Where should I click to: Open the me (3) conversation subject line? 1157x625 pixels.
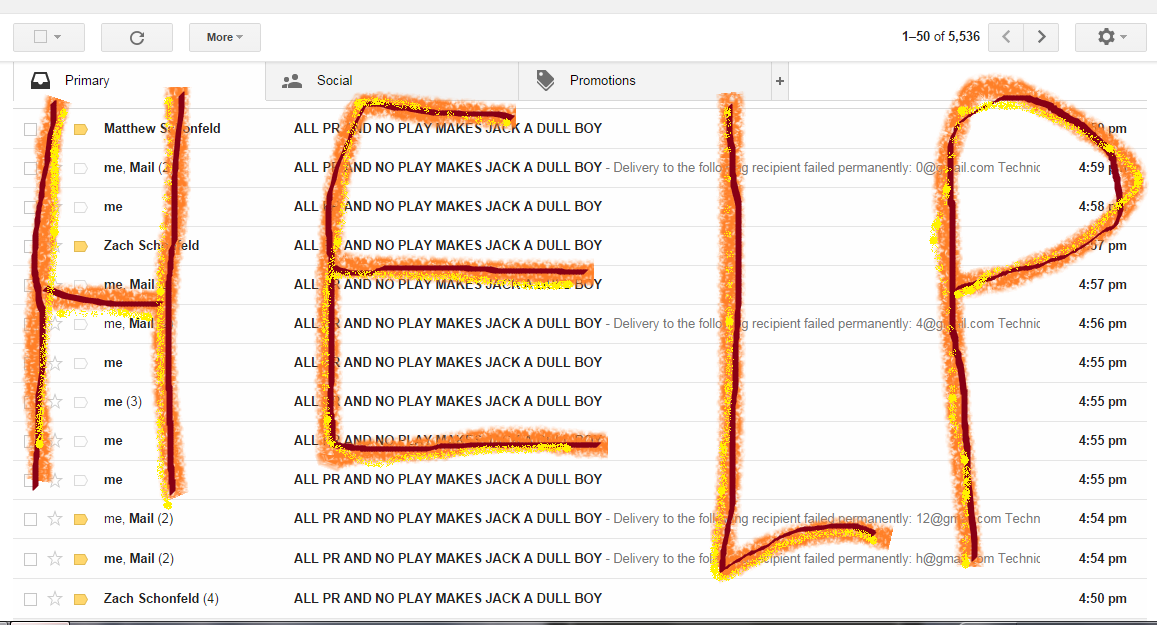pos(448,402)
